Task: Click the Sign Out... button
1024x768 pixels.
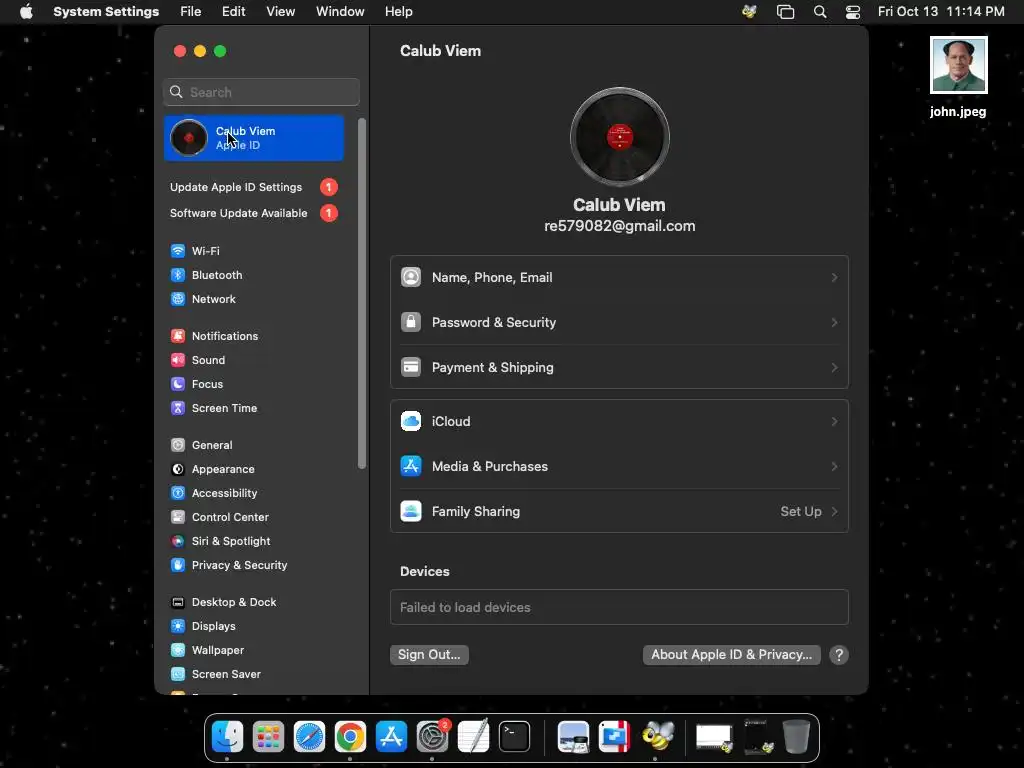Action: click(429, 654)
